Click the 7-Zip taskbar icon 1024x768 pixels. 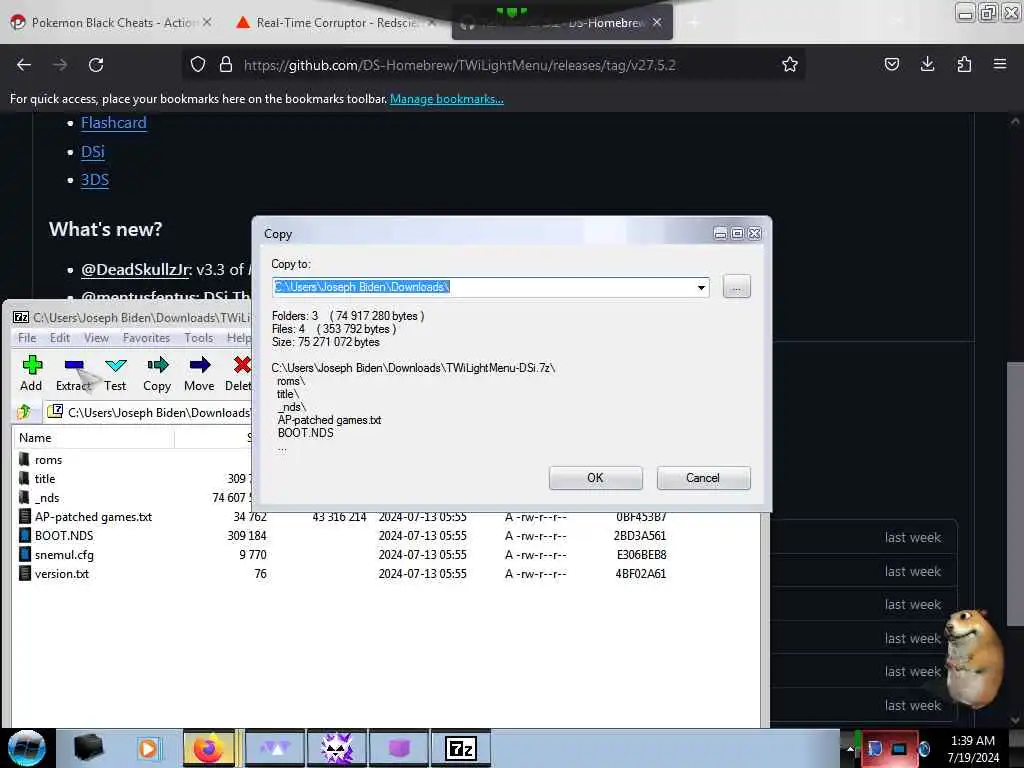[460, 748]
